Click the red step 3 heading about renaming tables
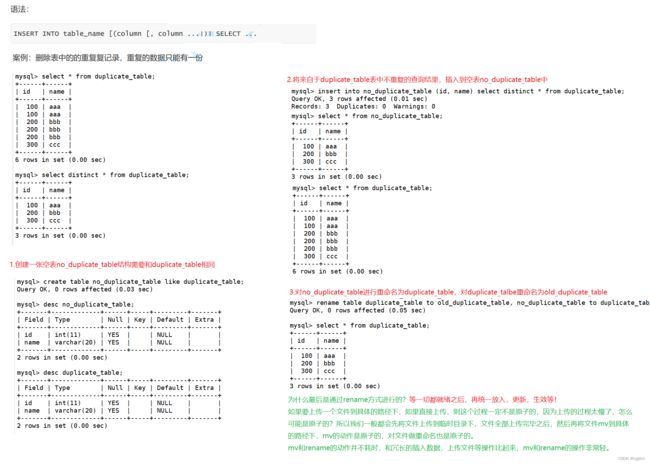Image resolution: width=650 pixels, height=464 pixels. (448, 292)
